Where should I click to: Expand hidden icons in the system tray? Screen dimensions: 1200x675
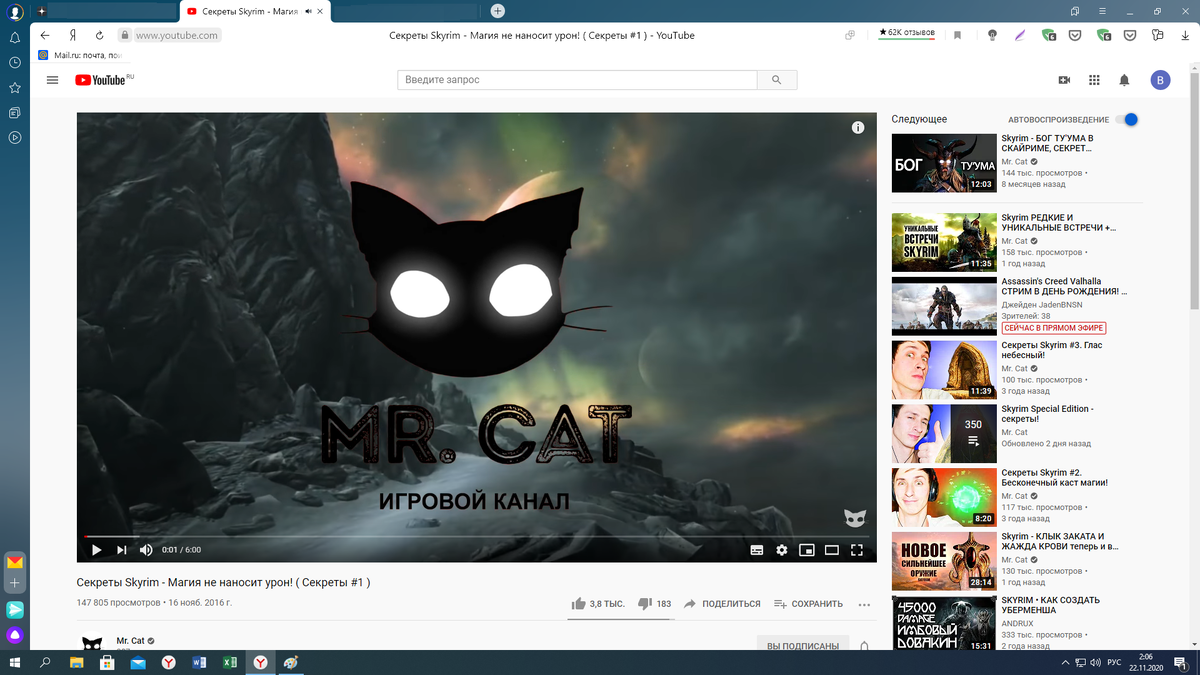(1064, 662)
